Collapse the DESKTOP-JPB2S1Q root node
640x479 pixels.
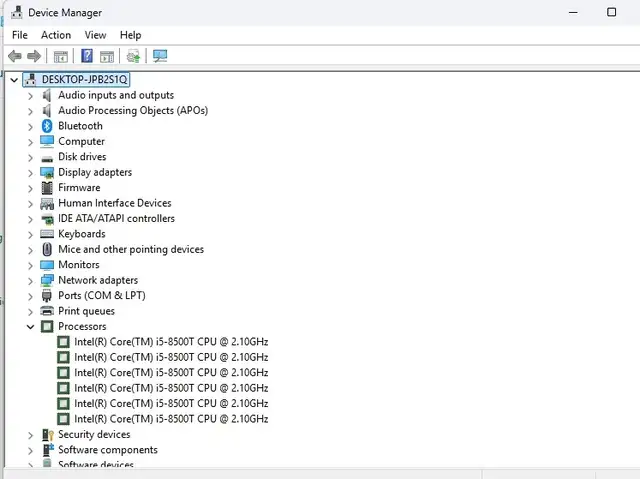(14, 80)
